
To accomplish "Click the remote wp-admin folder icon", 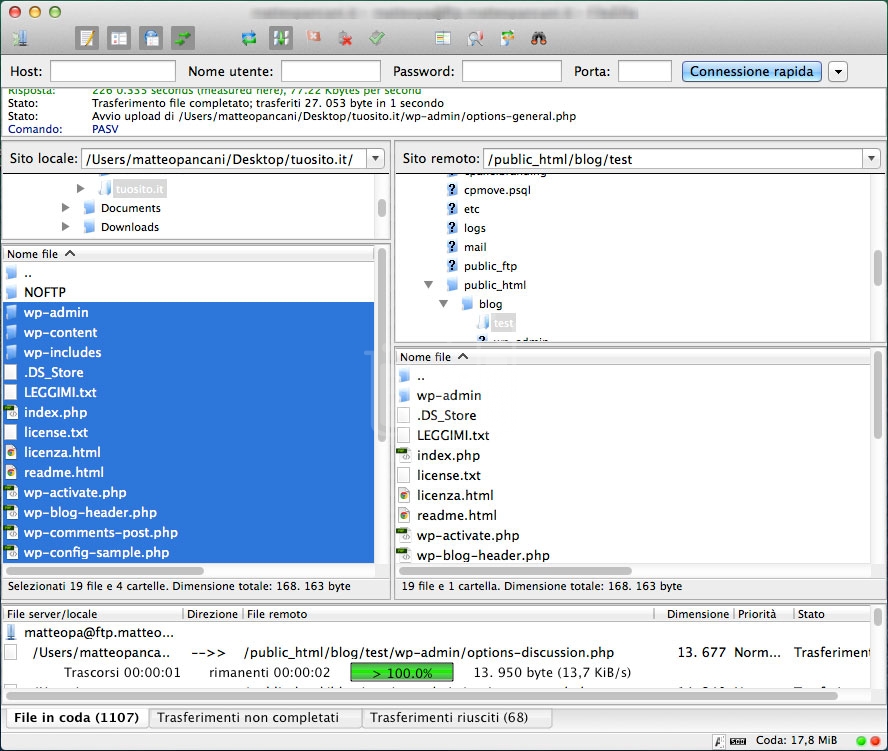I will [404, 395].
